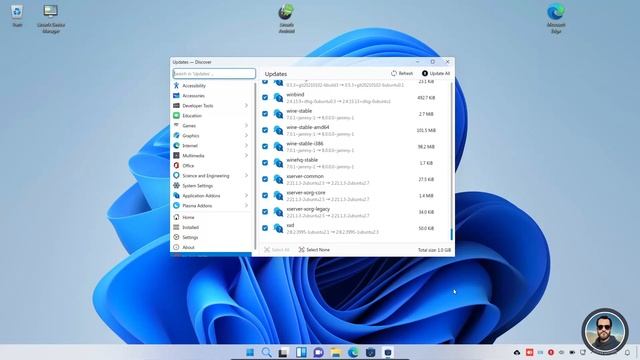Uncheck the xserver-xorg-core update checkbox
This screenshot has height=360, width=640.
[x=265, y=196]
